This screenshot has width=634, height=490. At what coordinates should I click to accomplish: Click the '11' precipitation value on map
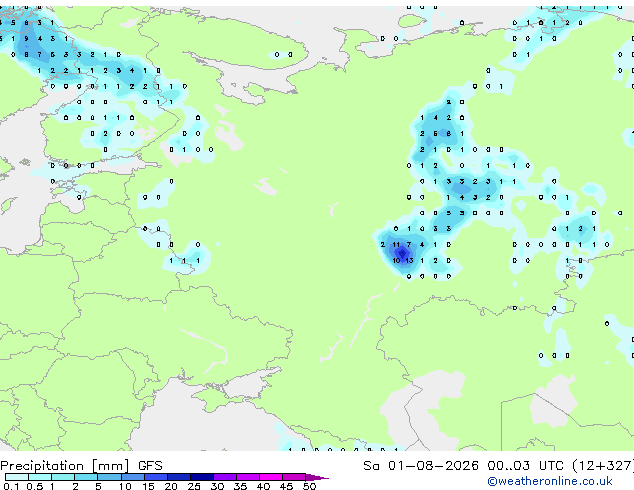pos(396,245)
